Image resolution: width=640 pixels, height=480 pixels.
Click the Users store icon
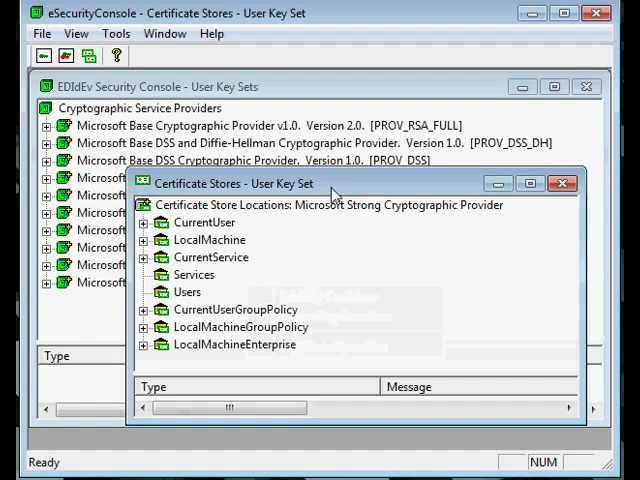pos(161,292)
